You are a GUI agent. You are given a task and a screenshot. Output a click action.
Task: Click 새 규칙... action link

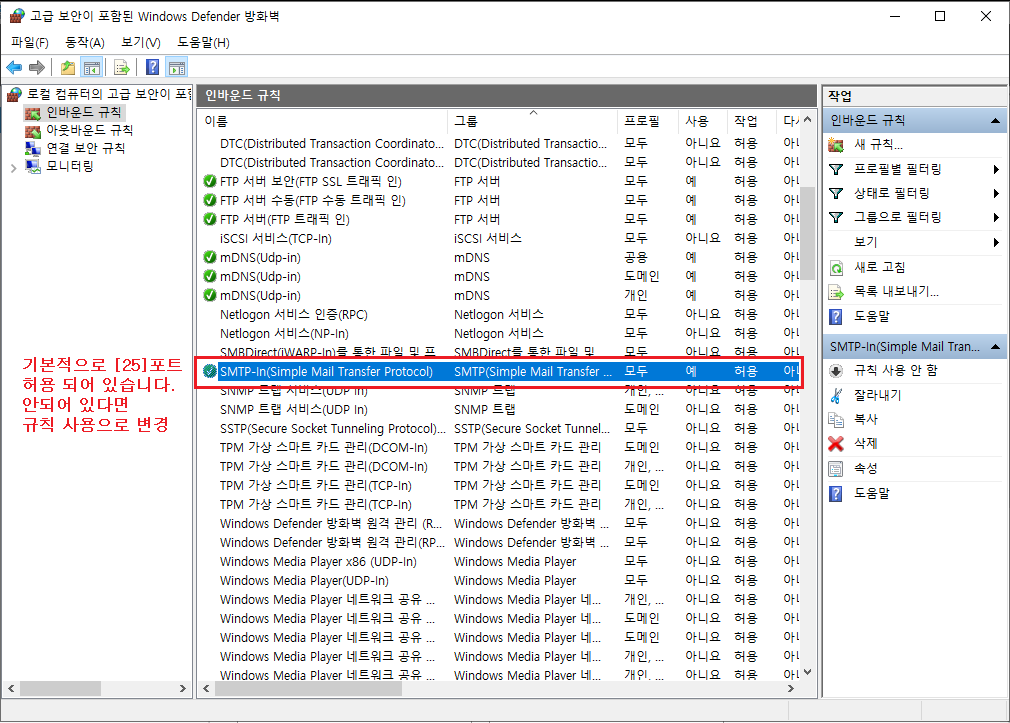point(878,145)
